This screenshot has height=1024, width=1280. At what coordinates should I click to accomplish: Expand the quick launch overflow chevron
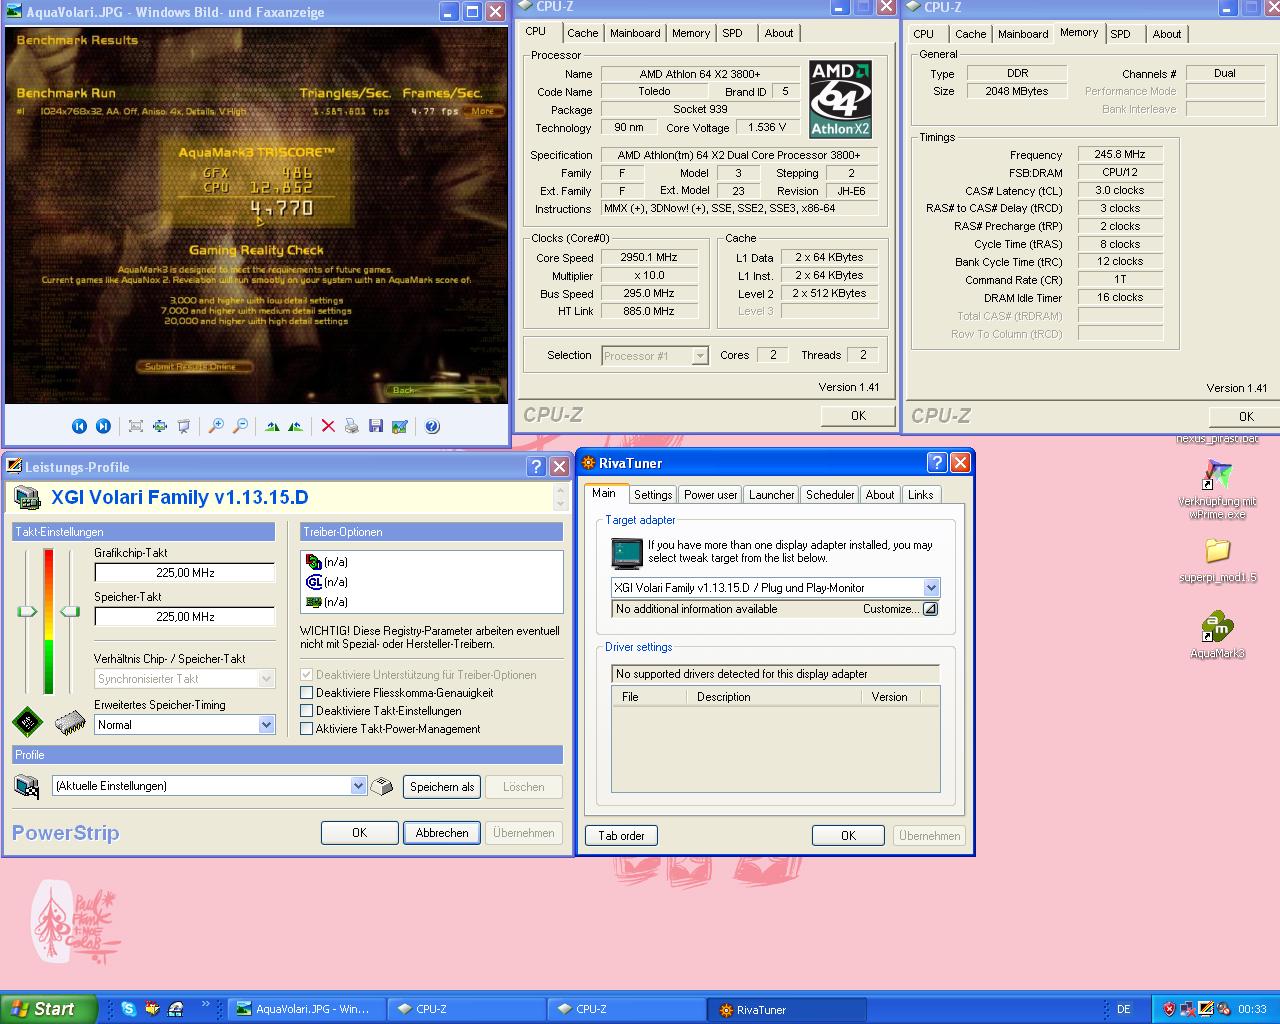(x=206, y=1004)
